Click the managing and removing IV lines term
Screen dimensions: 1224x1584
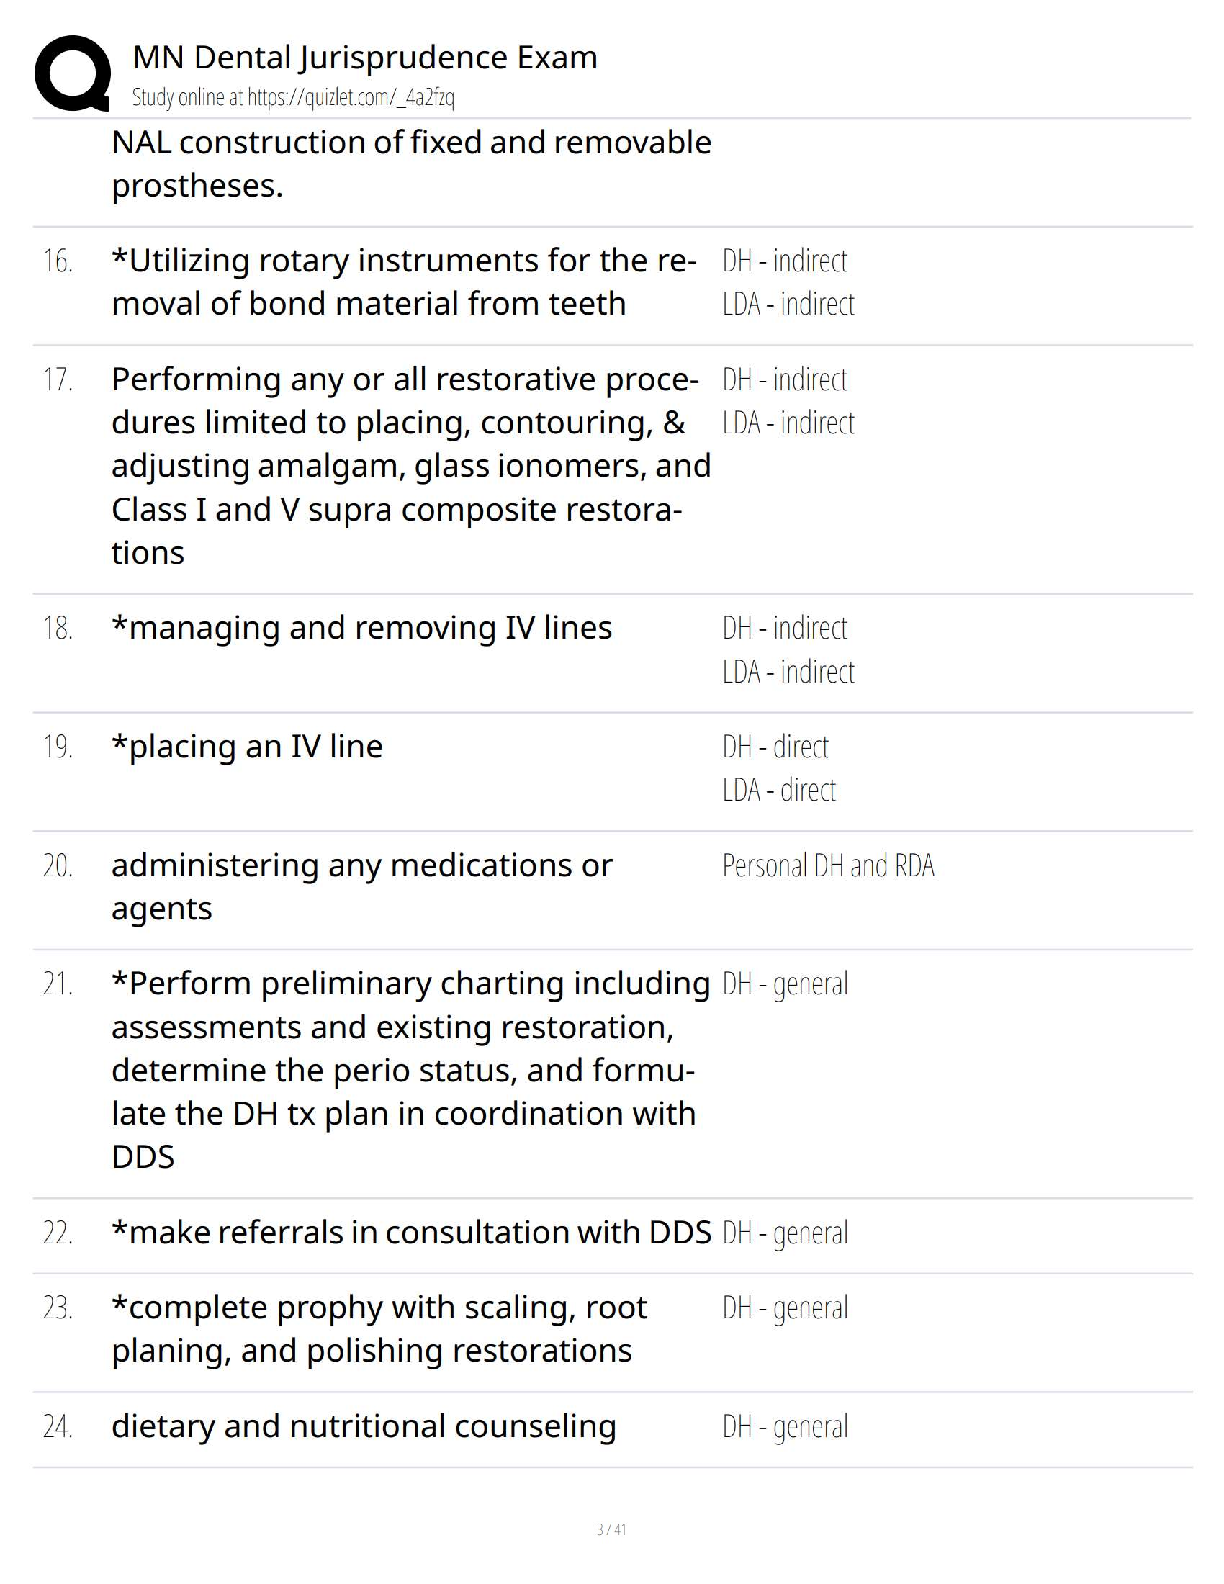[361, 628]
